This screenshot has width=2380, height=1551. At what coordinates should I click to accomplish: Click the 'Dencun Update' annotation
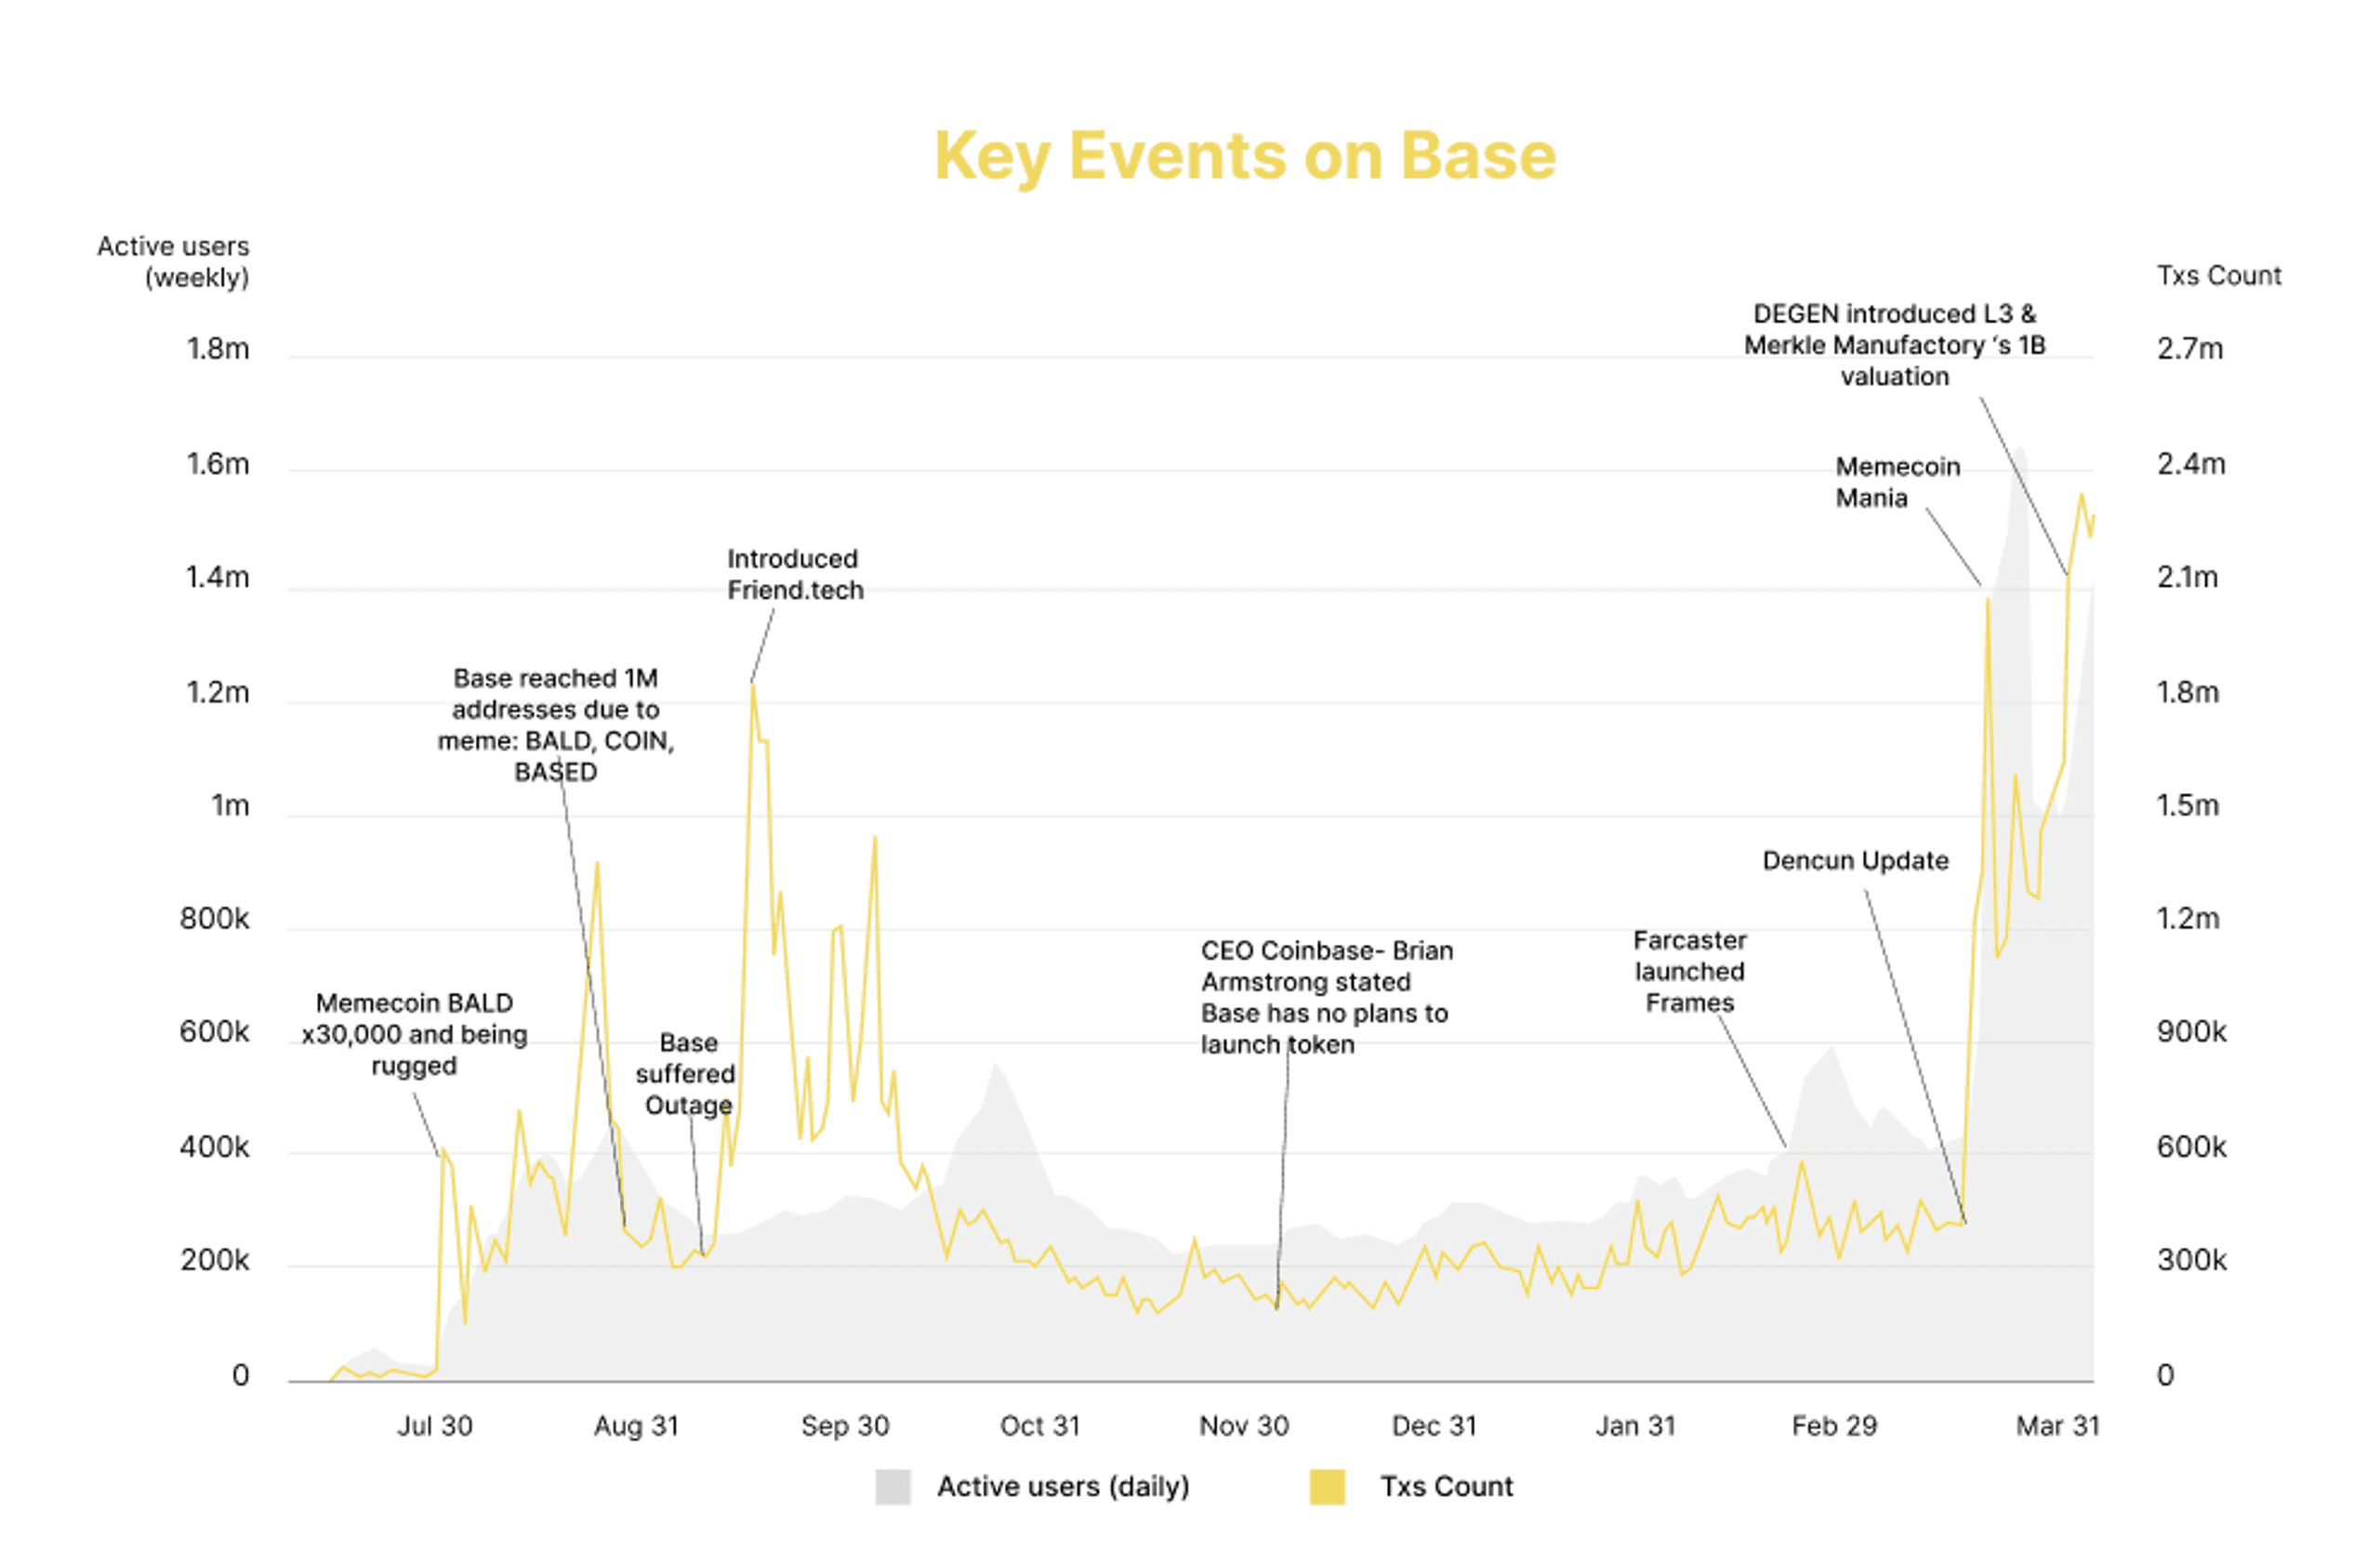(x=1854, y=860)
